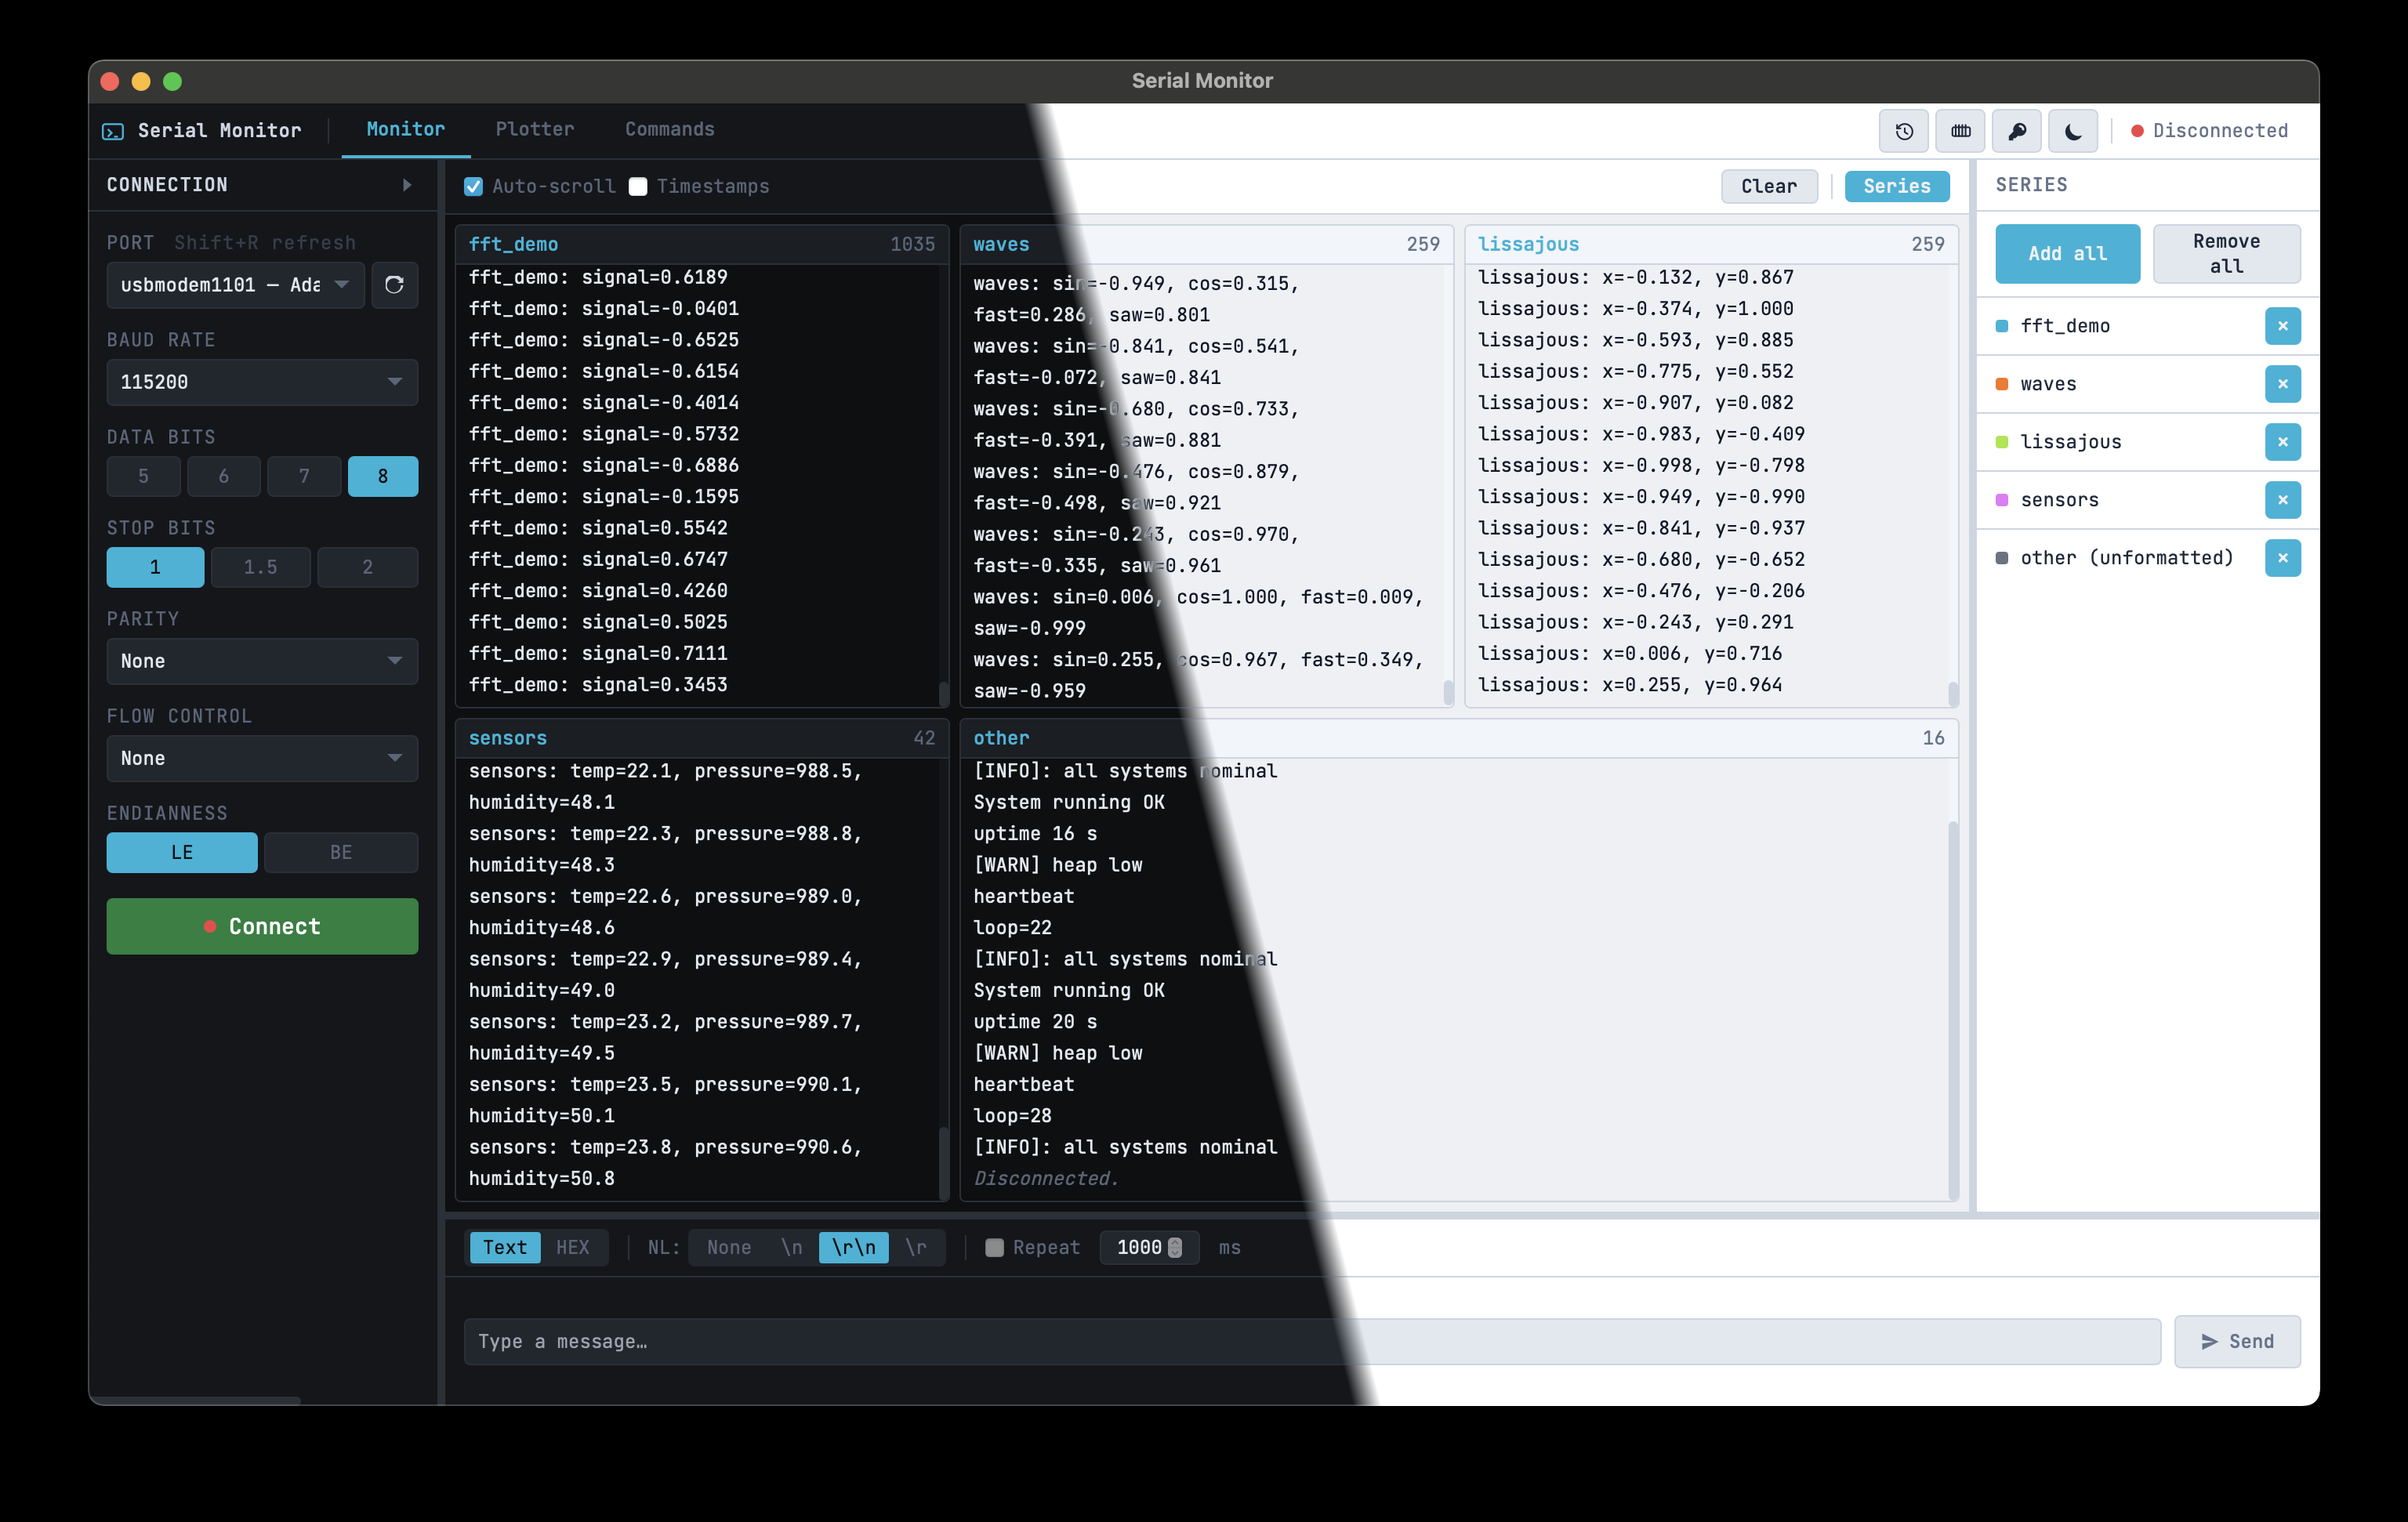Image resolution: width=2408 pixels, height=1522 pixels.
Task: Open the Parity dropdown
Action: click(x=262, y=661)
